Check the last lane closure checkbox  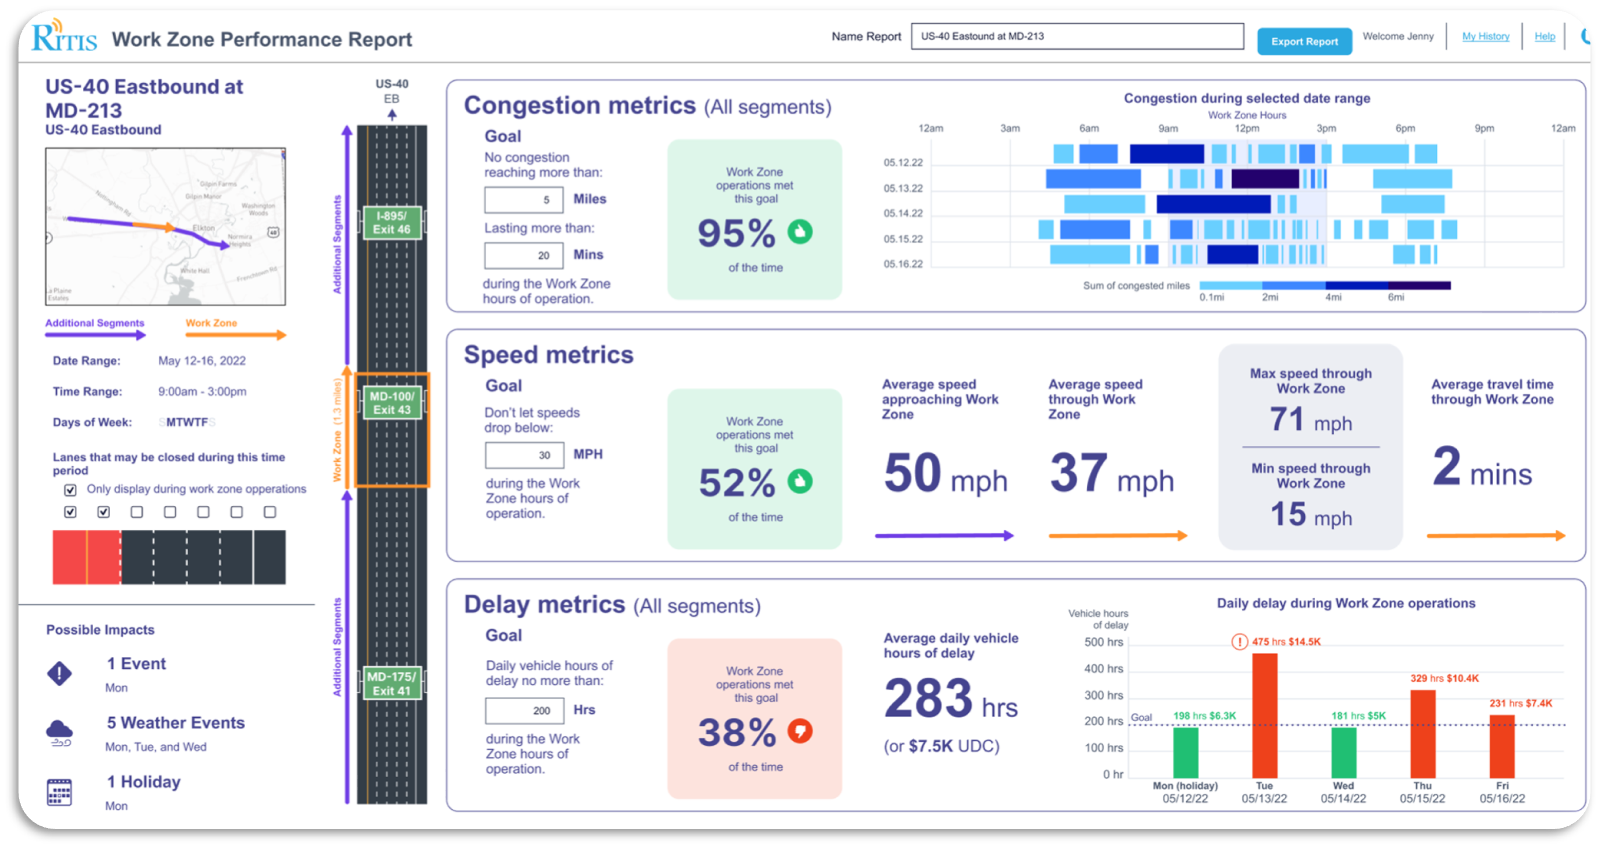(x=270, y=512)
